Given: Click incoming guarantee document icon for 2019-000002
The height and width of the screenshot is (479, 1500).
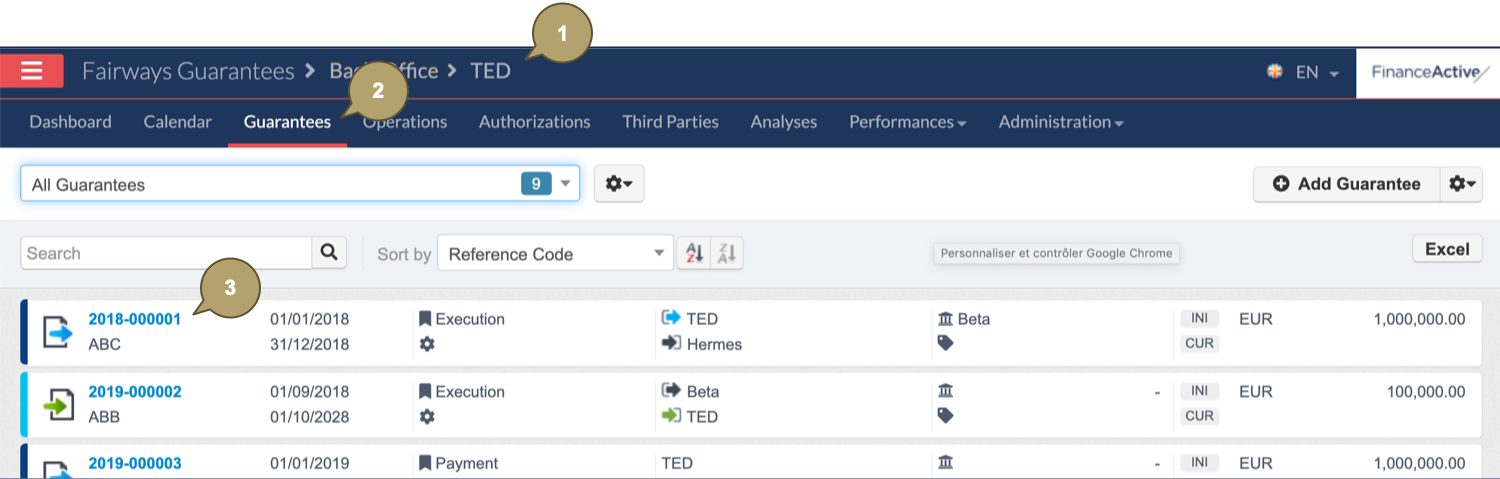Looking at the screenshot, I should point(58,404).
